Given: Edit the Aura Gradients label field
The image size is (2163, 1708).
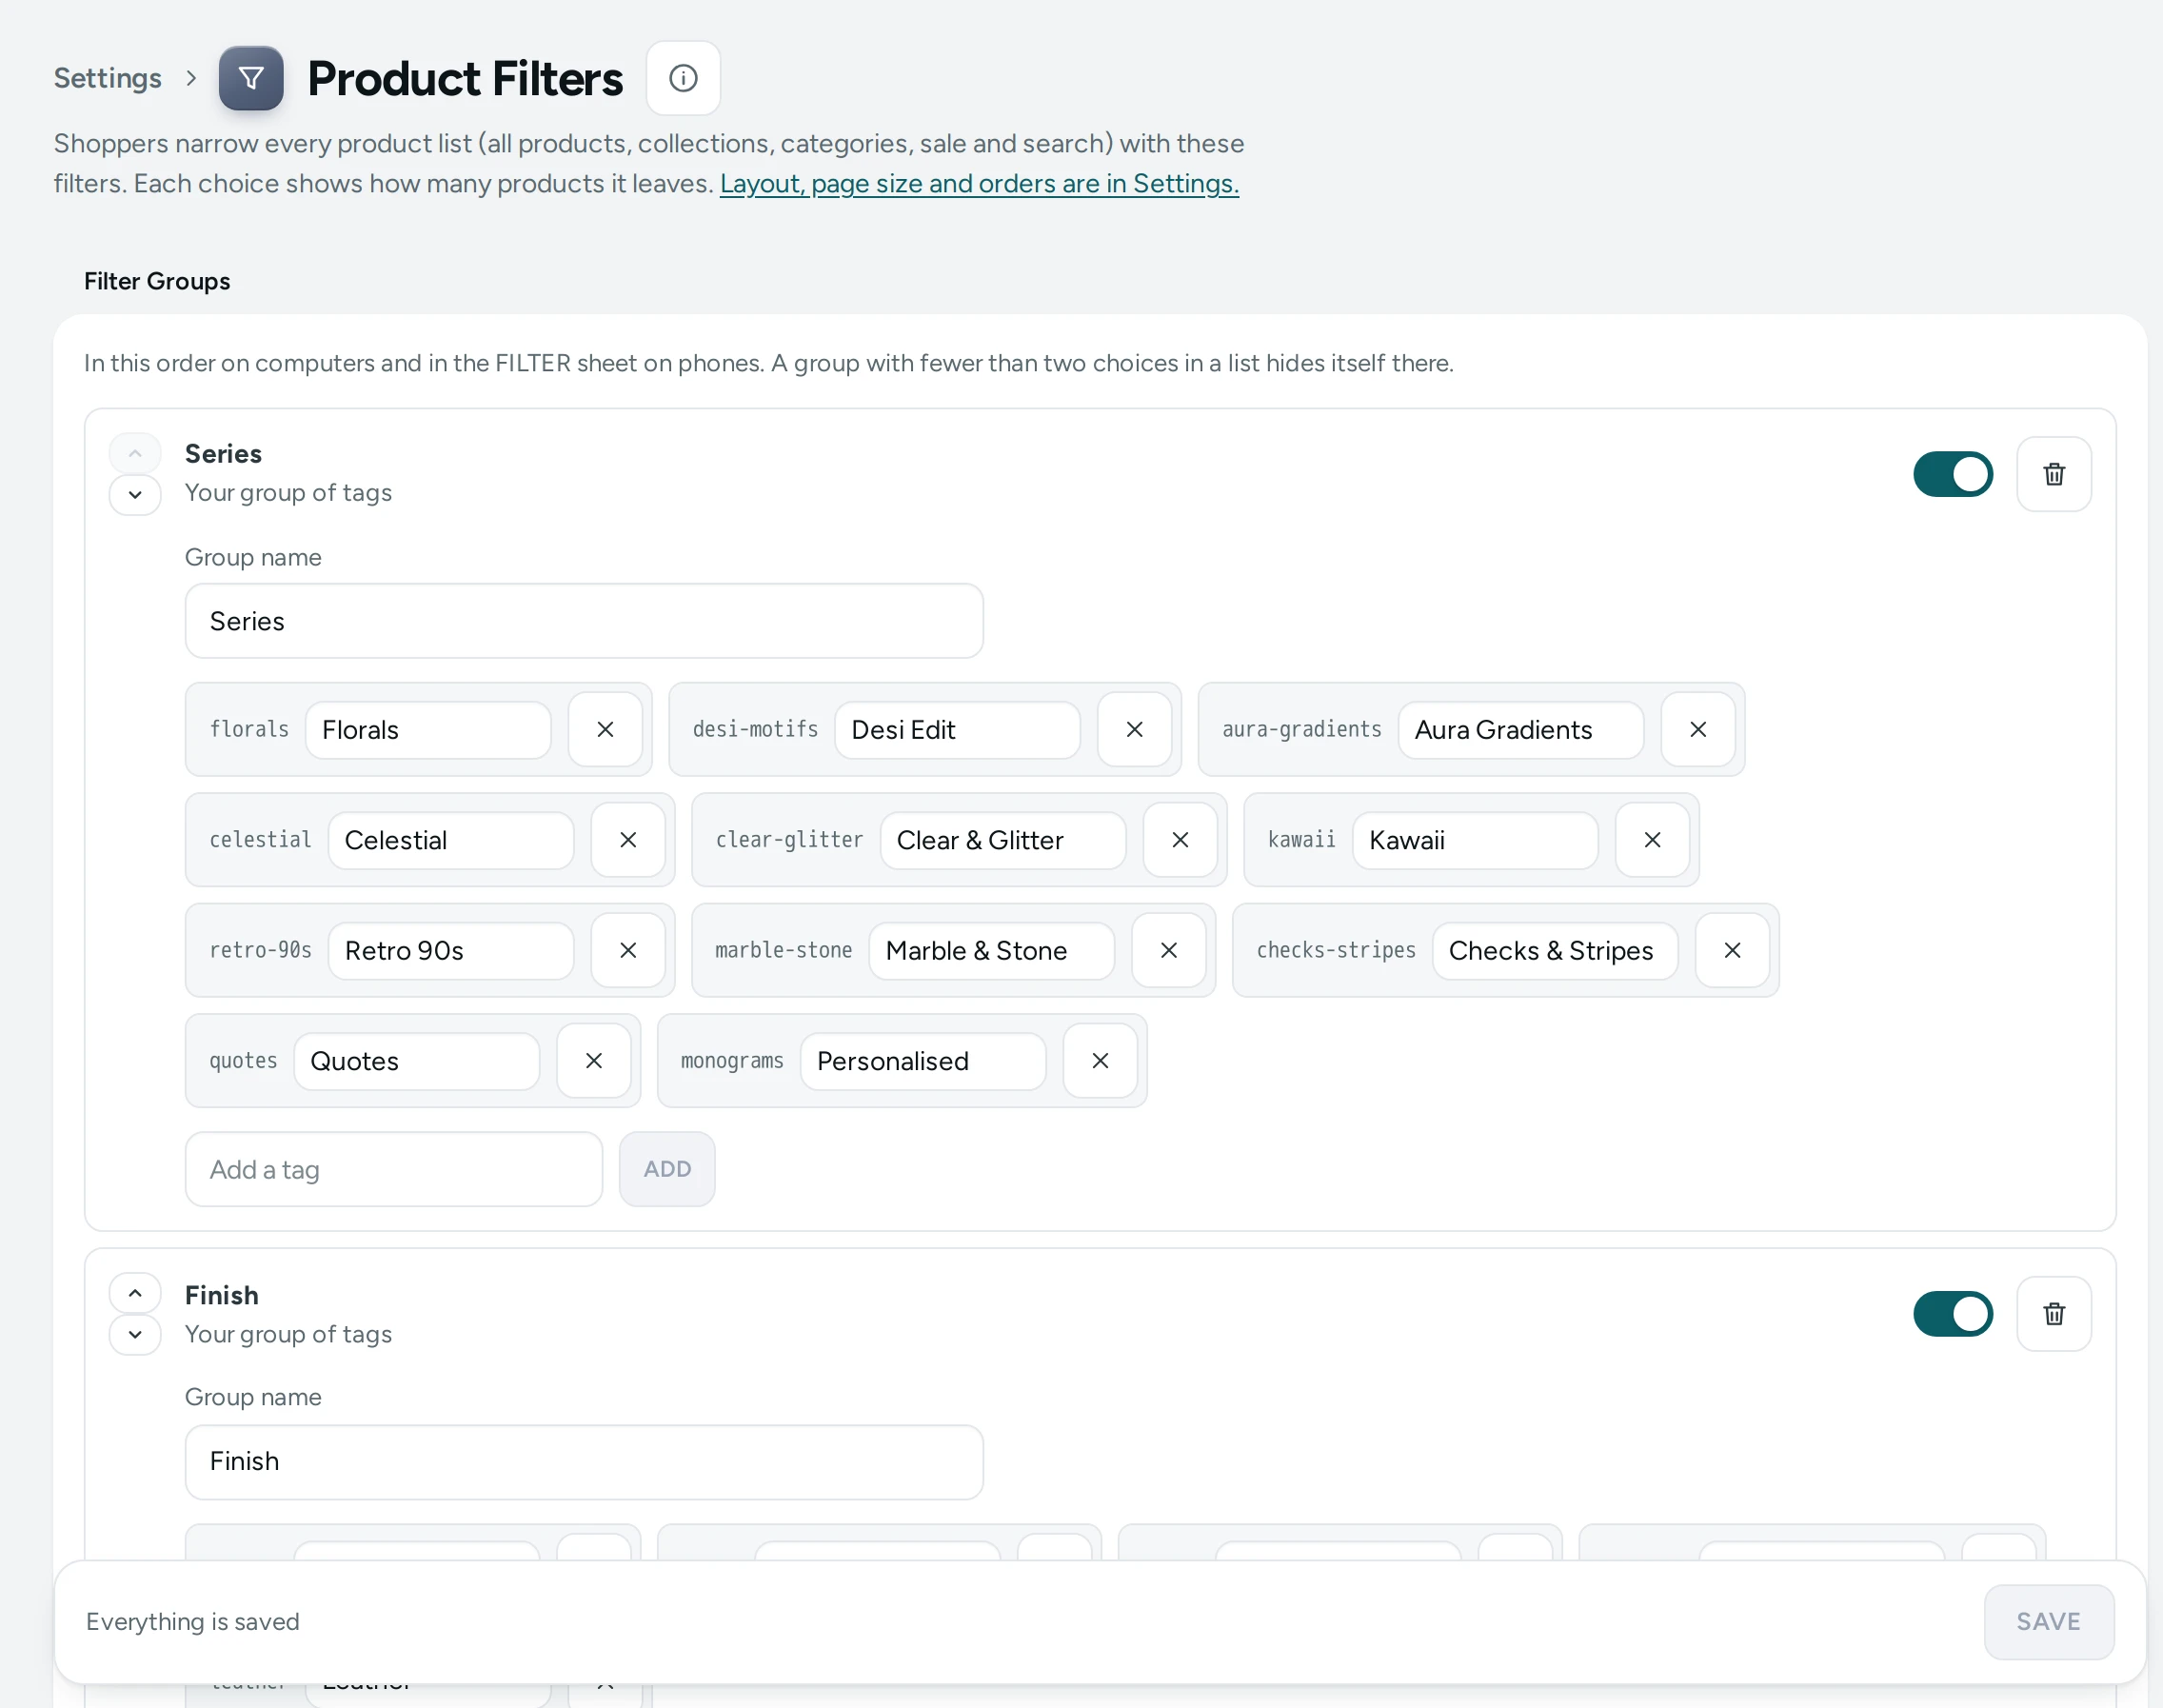Looking at the screenshot, I should [x=1520, y=730].
